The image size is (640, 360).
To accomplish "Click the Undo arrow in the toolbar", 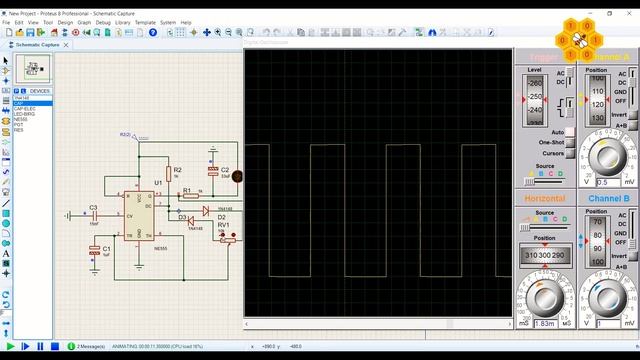I will pyautogui.click(x=266, y=32).
